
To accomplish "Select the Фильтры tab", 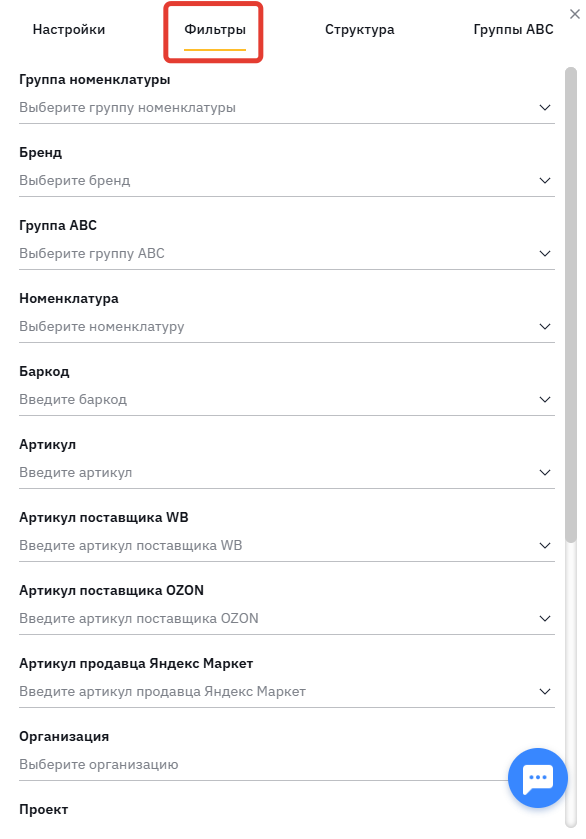I will (215, 29).
